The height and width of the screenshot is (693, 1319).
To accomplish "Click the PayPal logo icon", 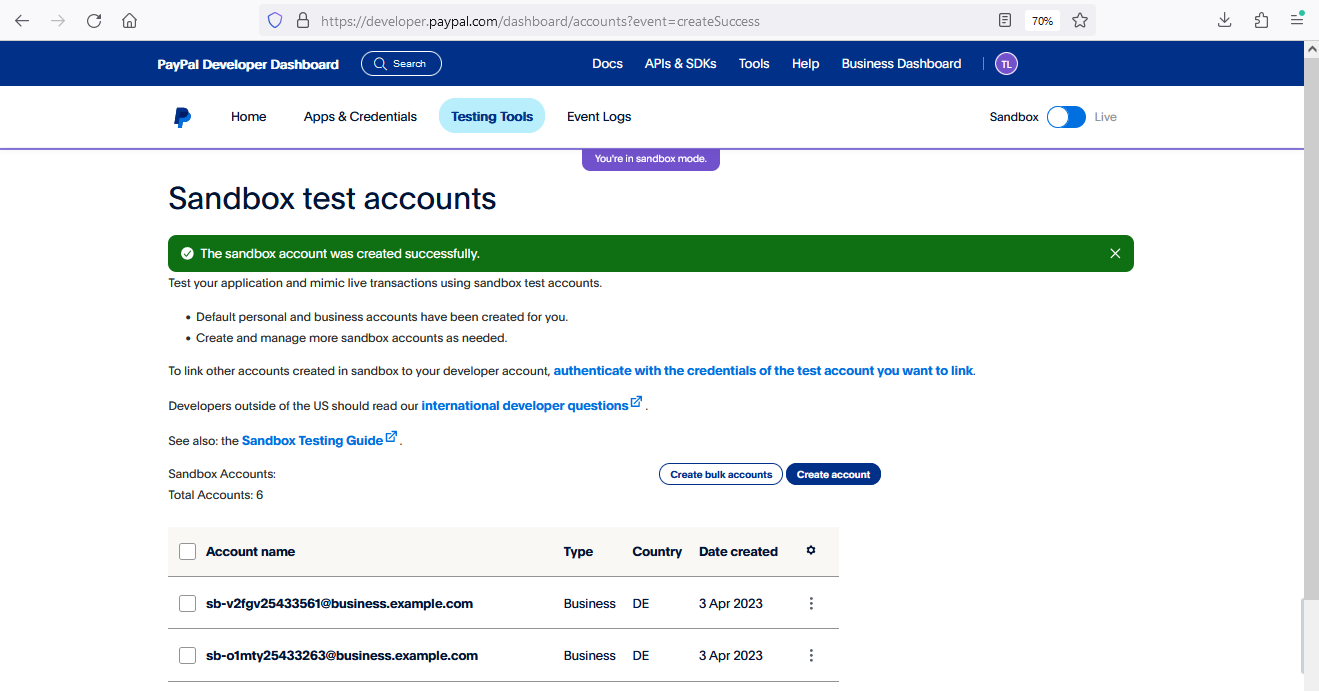I will (x=182, y=117).
